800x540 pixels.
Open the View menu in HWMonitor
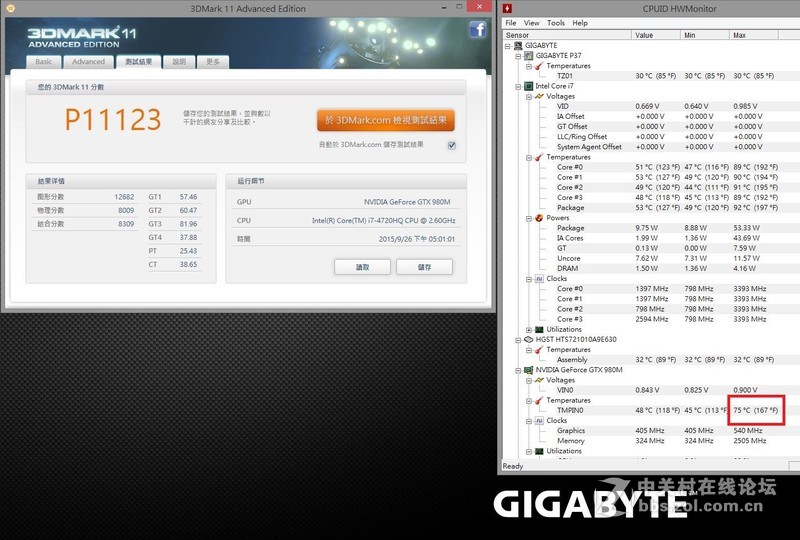pos(532,23)
